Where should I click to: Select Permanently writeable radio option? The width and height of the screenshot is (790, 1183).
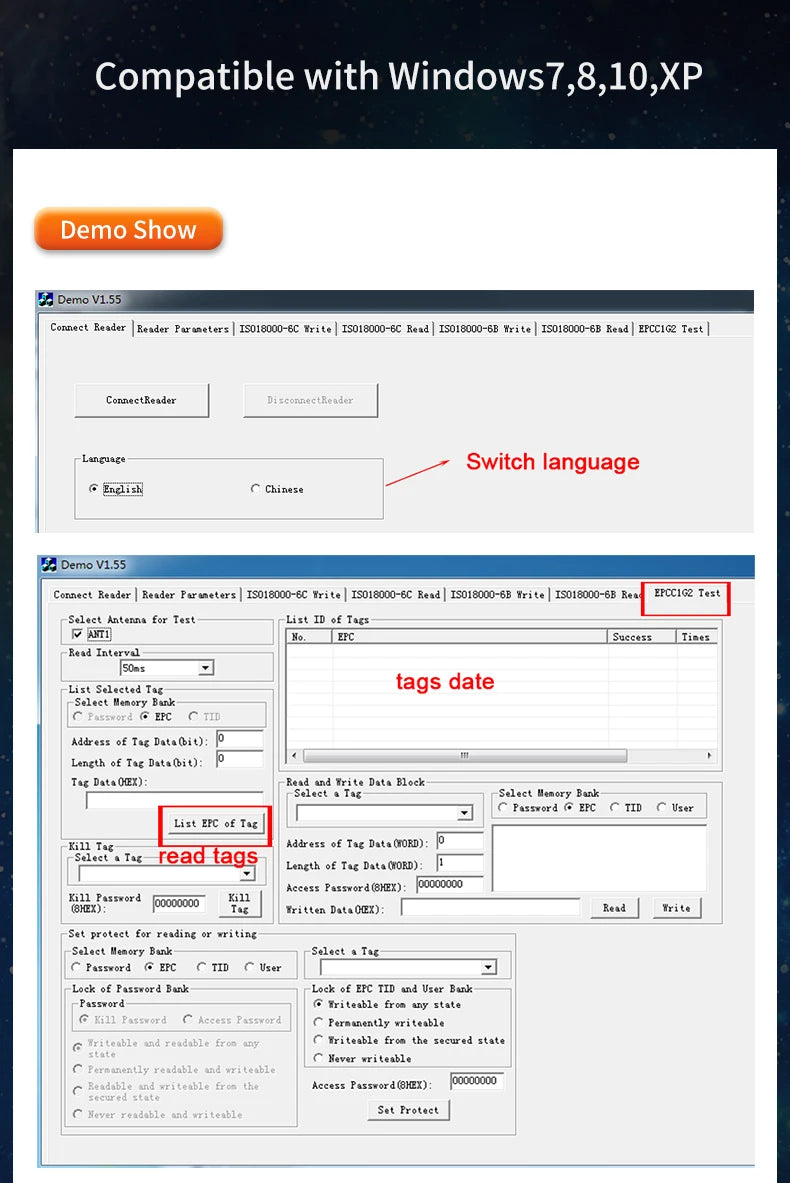[319, 1023]
